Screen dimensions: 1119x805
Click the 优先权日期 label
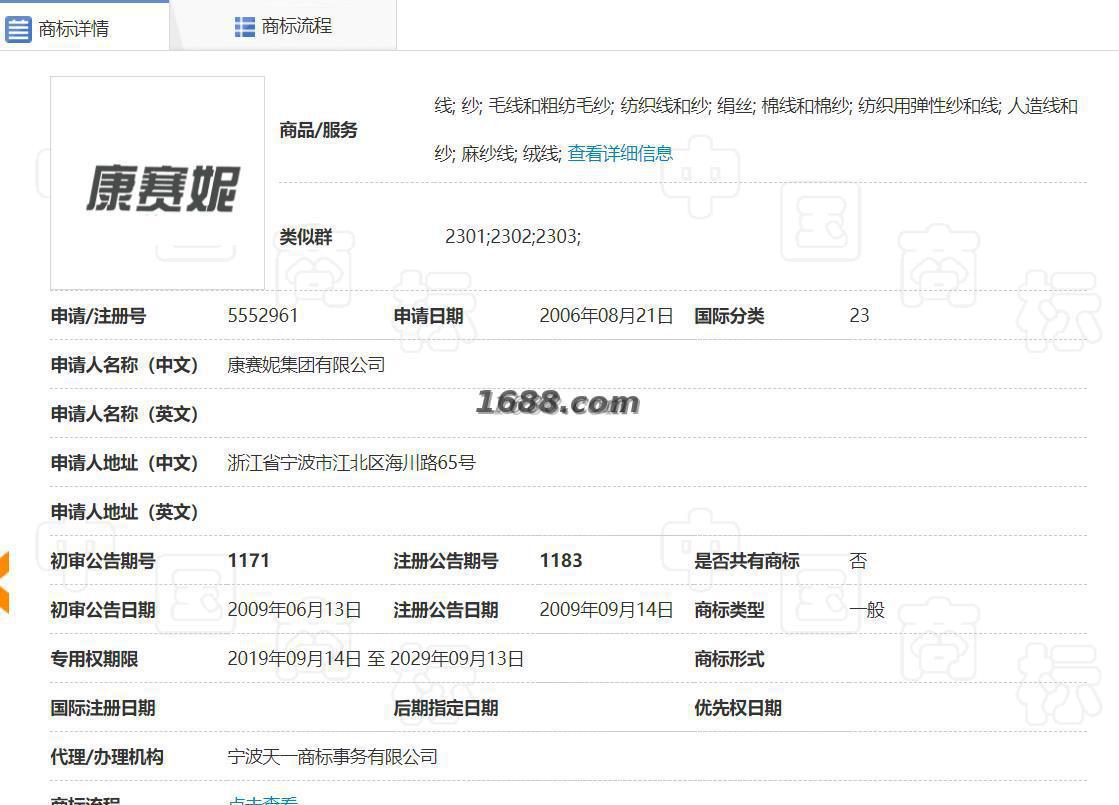coord(738,708)
